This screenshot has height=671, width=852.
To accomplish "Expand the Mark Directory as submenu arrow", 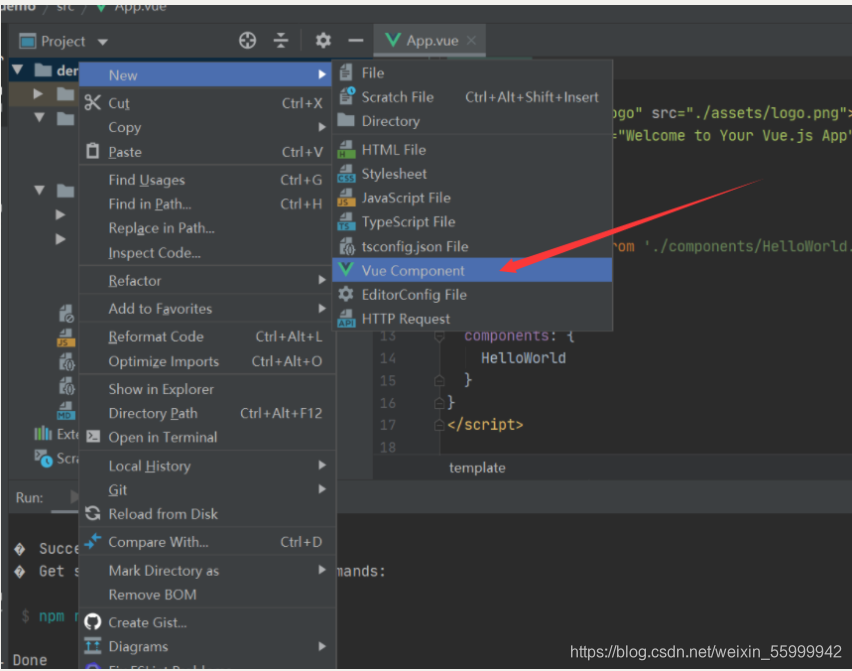I will (322, 569).
